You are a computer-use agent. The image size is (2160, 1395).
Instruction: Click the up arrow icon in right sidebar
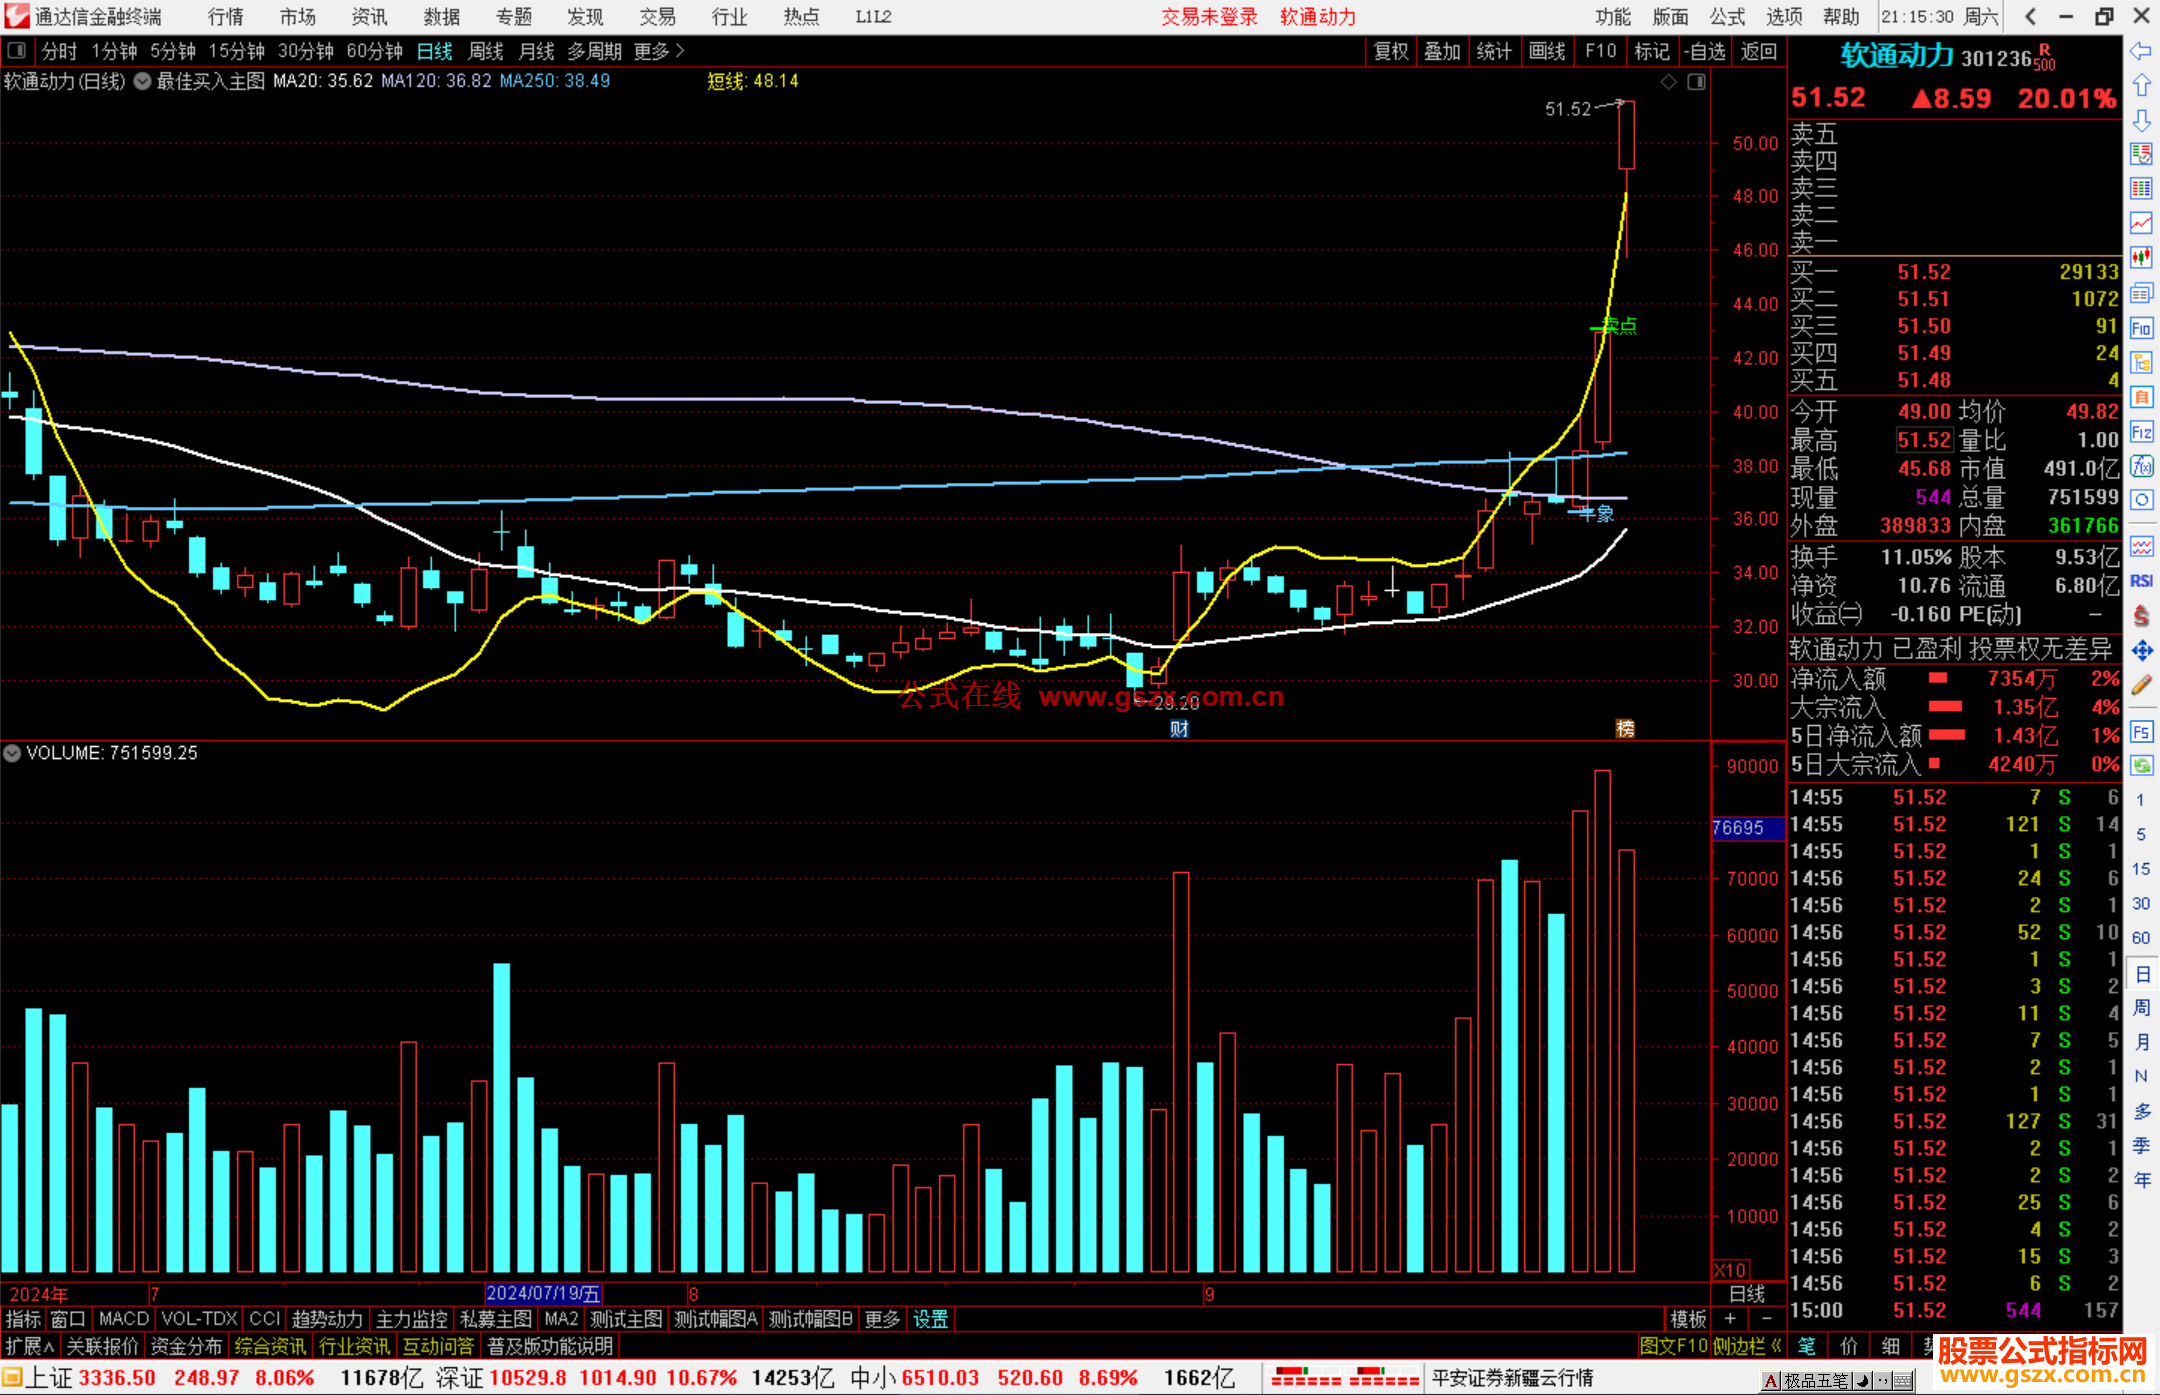(2141, 86)
